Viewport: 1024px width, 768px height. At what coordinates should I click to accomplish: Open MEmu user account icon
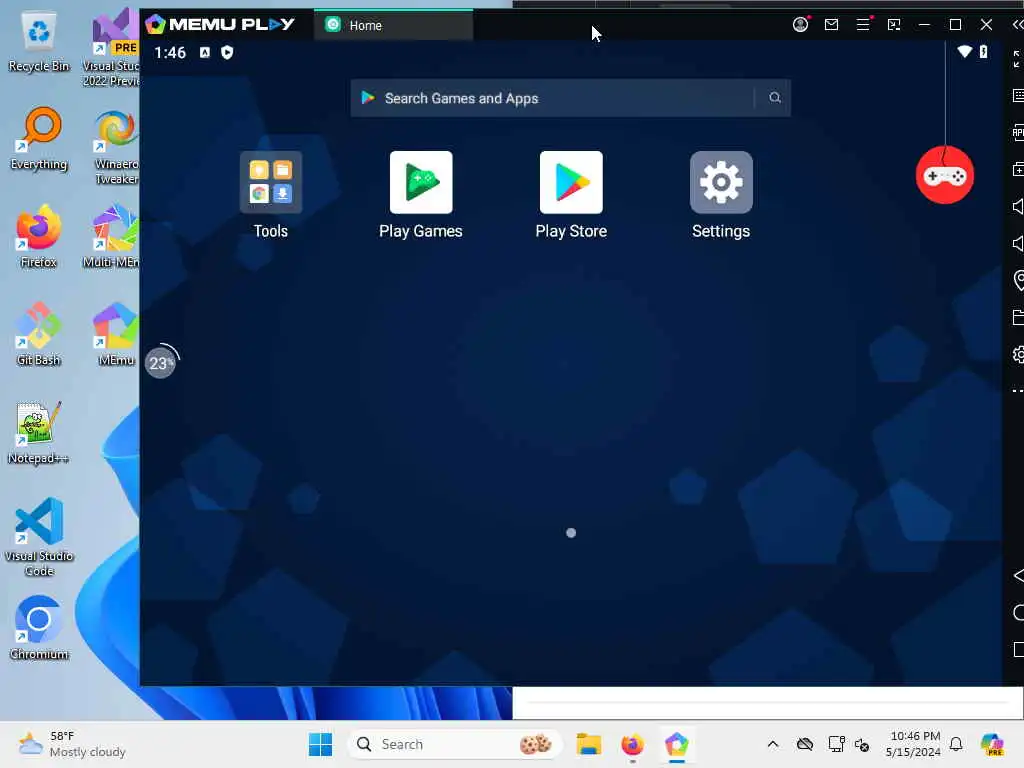tap(800, 25)
